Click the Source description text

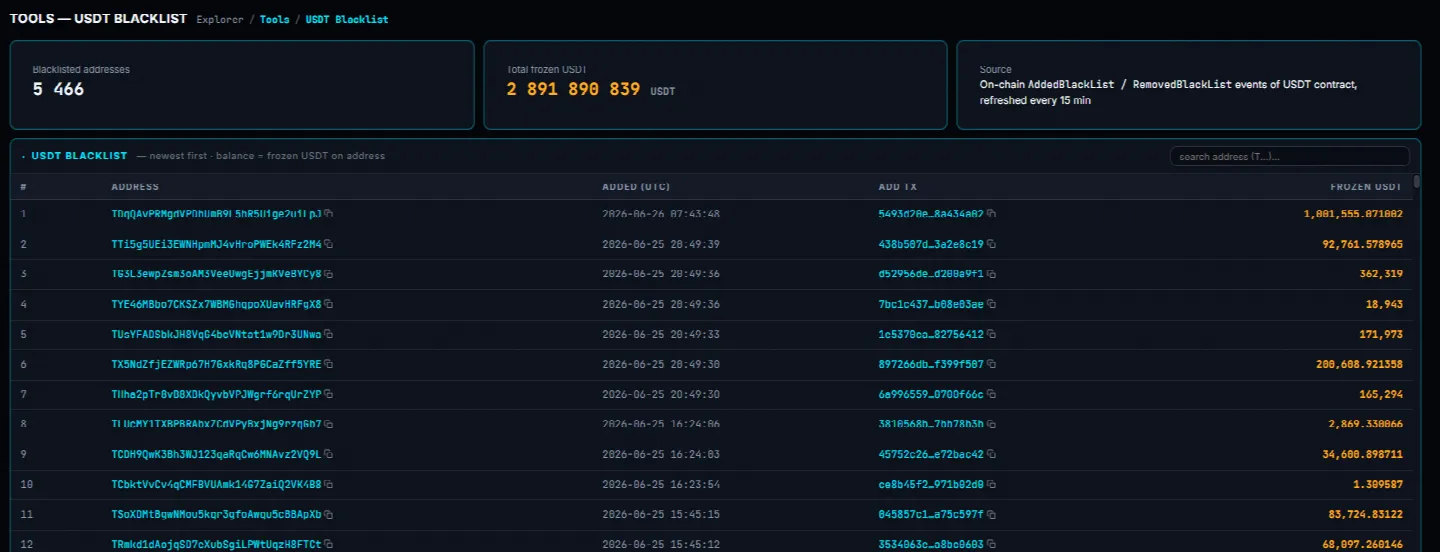pos(1168,93)
